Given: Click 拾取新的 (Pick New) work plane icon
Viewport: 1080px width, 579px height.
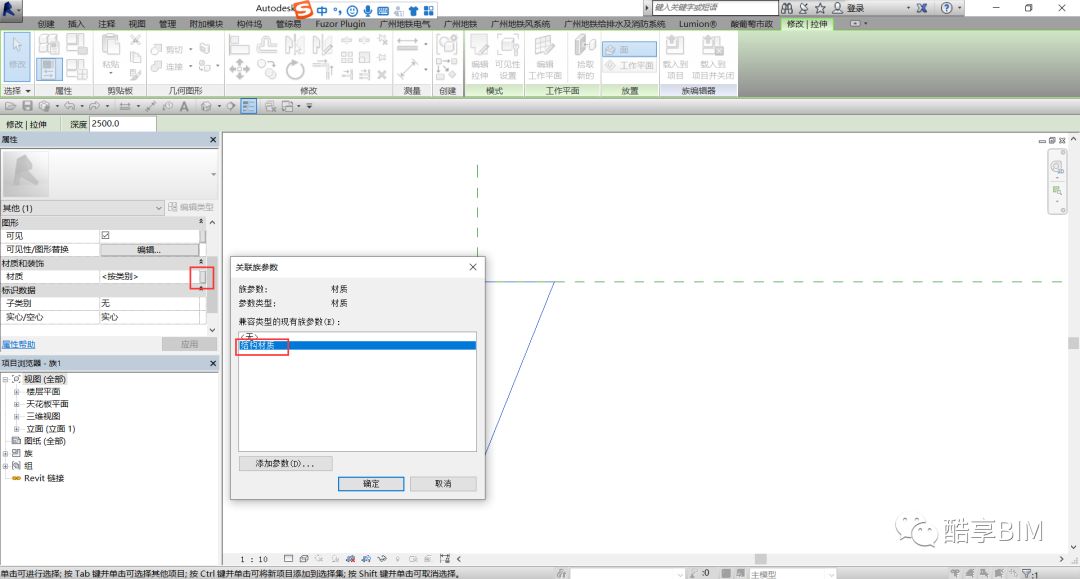Looking at the screenshot, I should point(585,56).
